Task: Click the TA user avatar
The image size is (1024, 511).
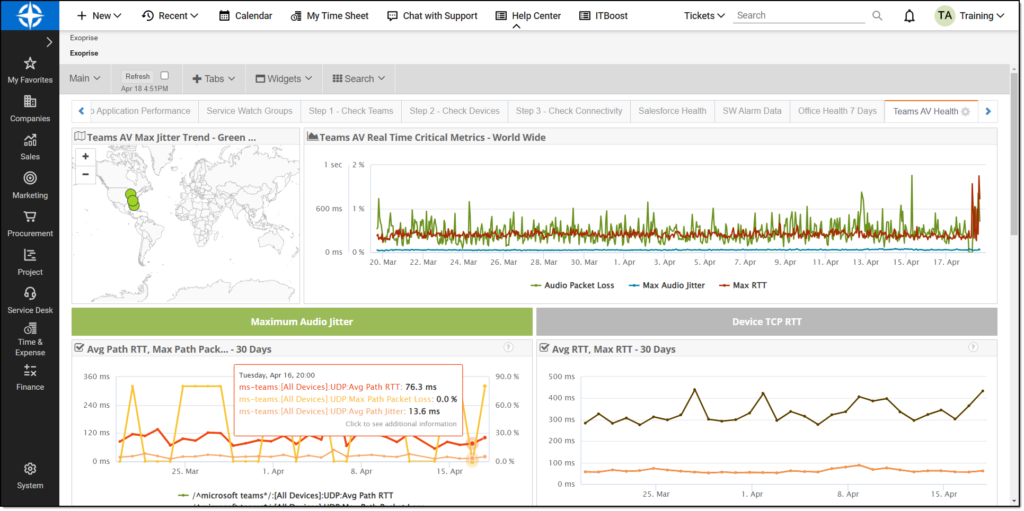Action: click(x=944, y=16)
